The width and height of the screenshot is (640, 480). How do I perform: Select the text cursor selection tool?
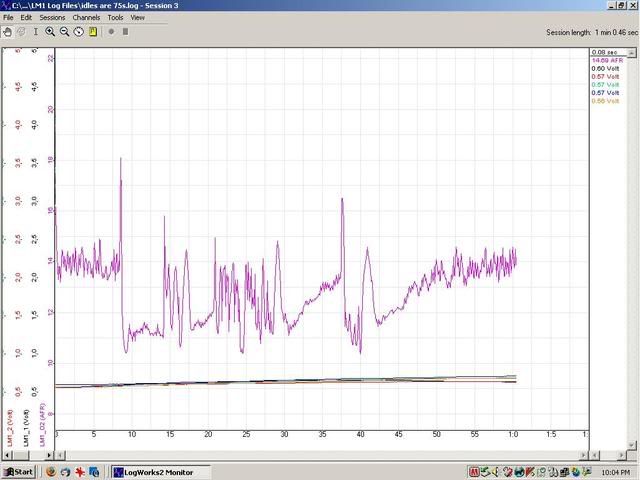click(x=36, y=31)
